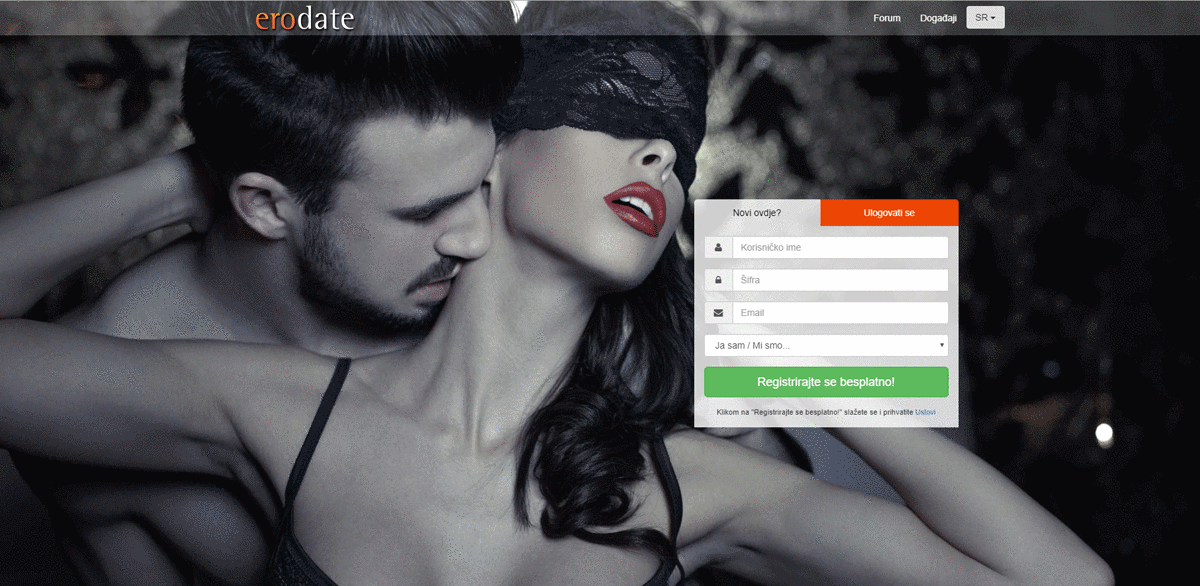Click the SR language selector button
The image size is (1200, 586).
tap(983, 17)
